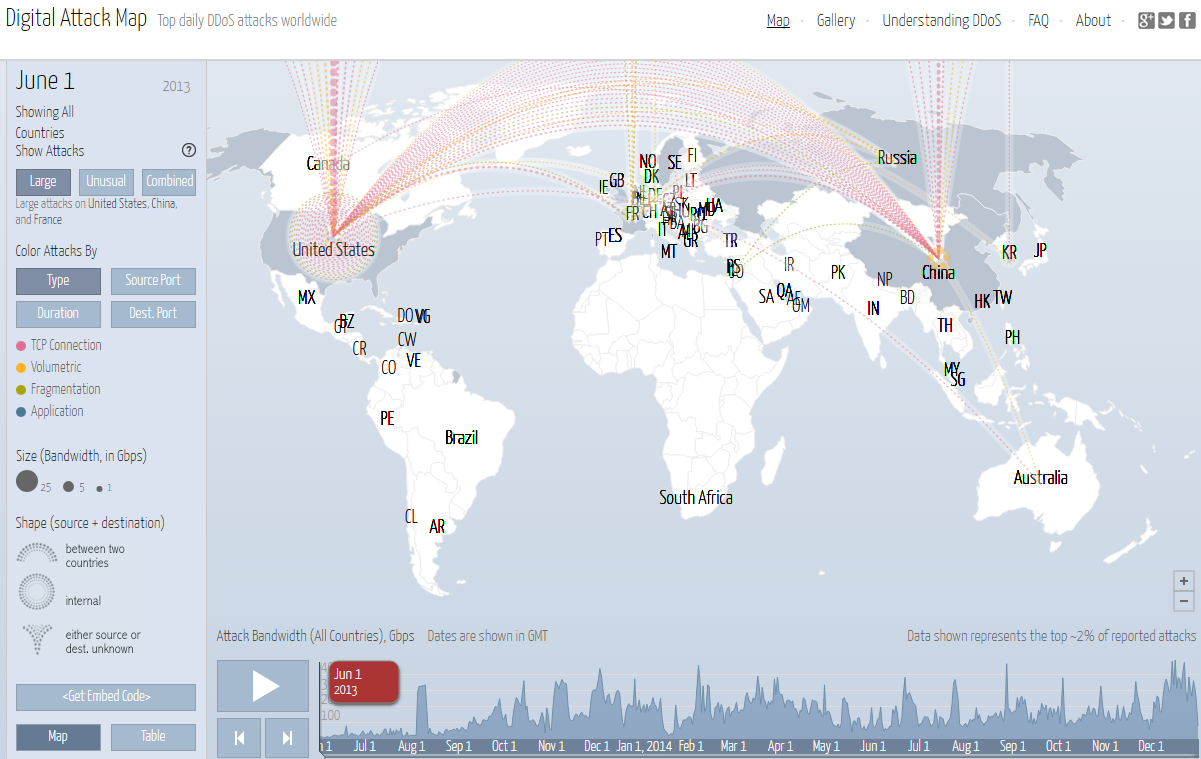
Task: Click the KR country label
Action: (1009, 252)
